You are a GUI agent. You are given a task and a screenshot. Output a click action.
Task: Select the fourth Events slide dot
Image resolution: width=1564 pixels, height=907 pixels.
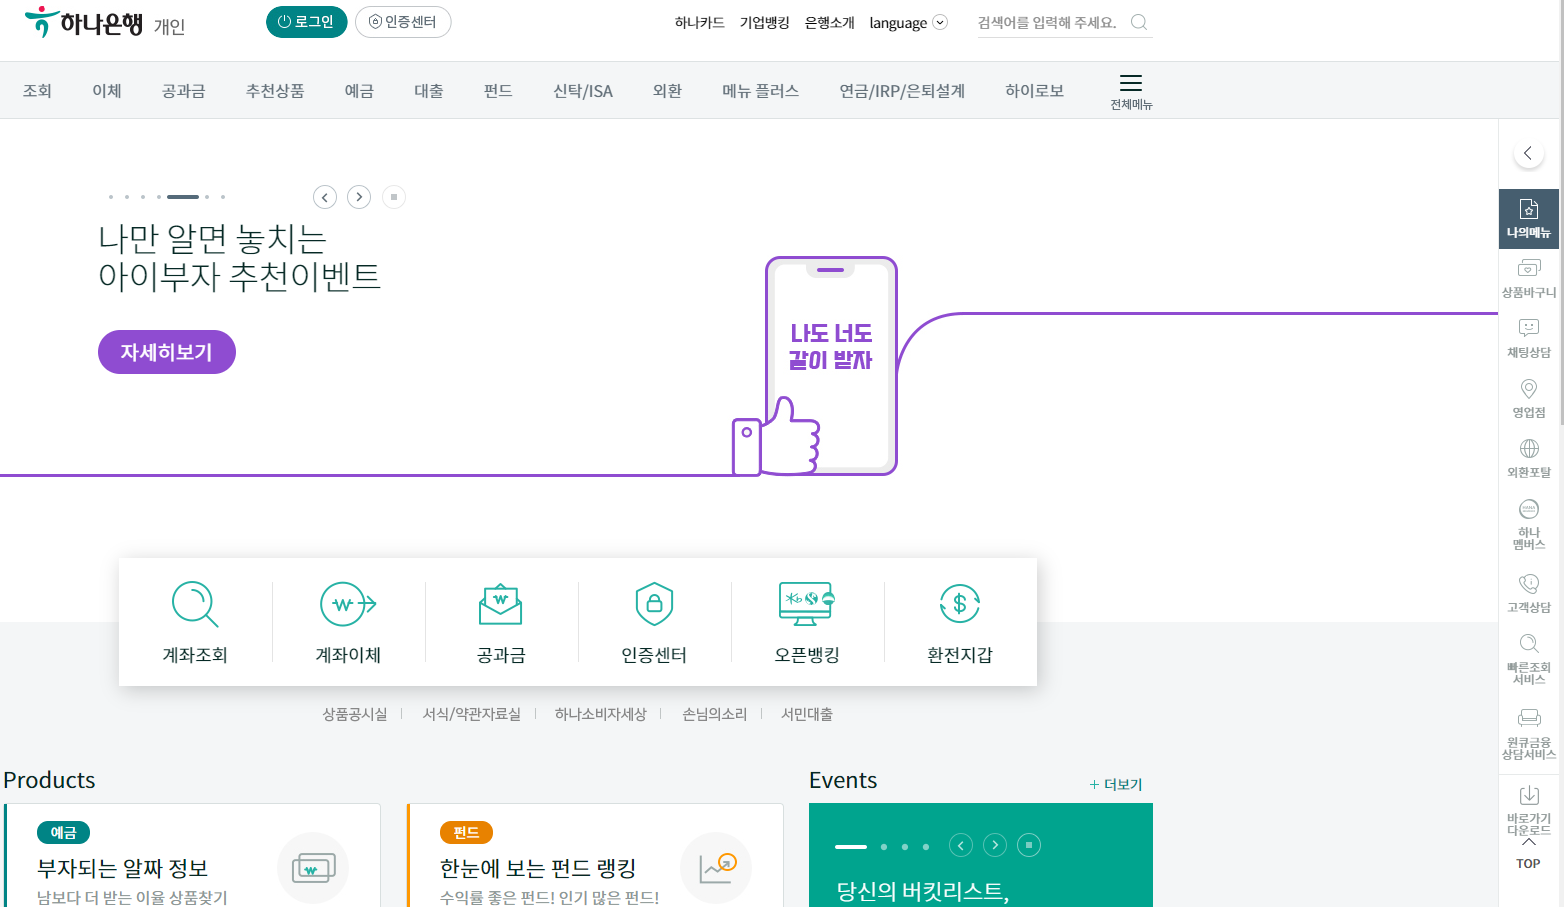[926, 847]
